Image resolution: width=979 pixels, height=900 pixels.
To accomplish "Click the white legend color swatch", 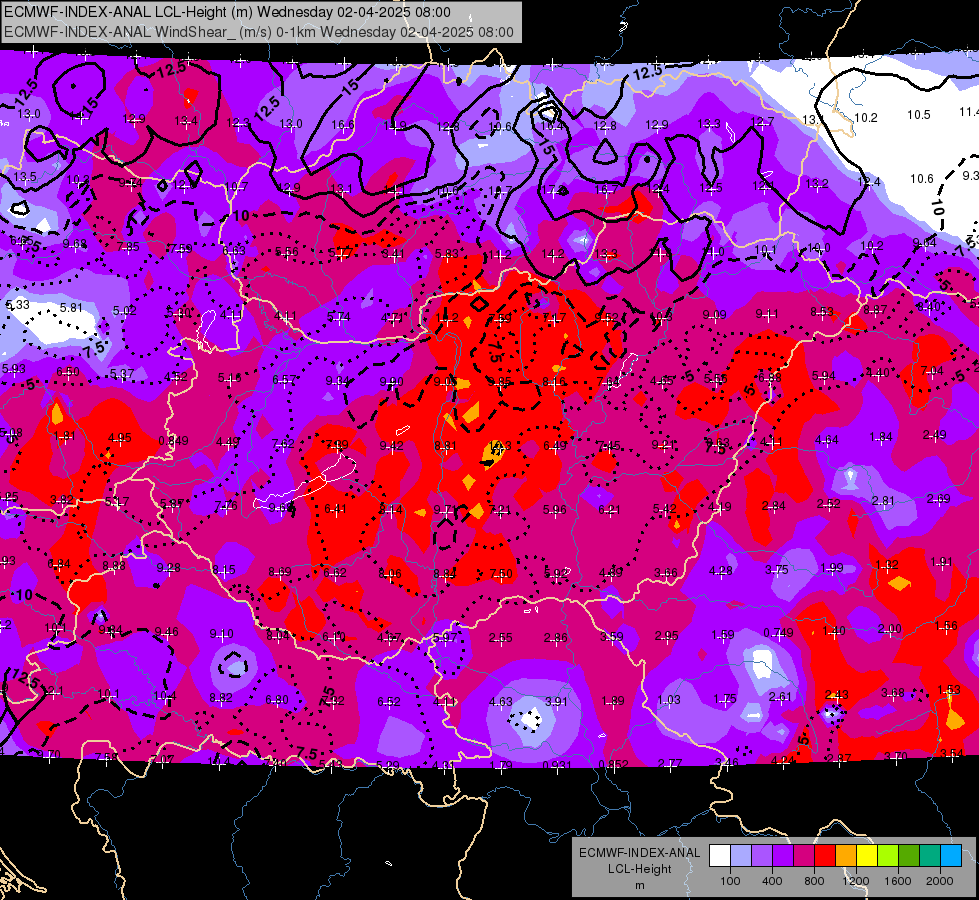I will [x=720, y=856].
